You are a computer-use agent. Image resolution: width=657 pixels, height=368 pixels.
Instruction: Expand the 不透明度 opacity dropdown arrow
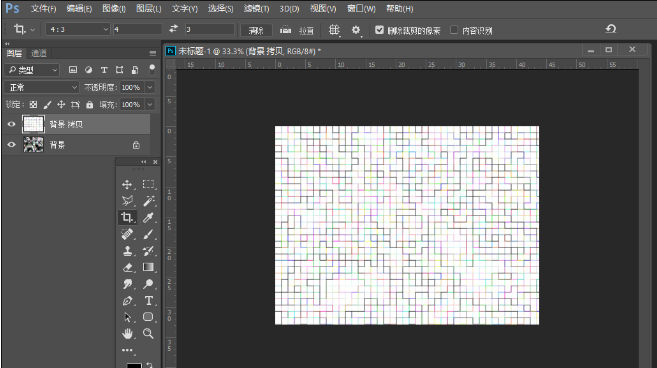tap(150, 87)
